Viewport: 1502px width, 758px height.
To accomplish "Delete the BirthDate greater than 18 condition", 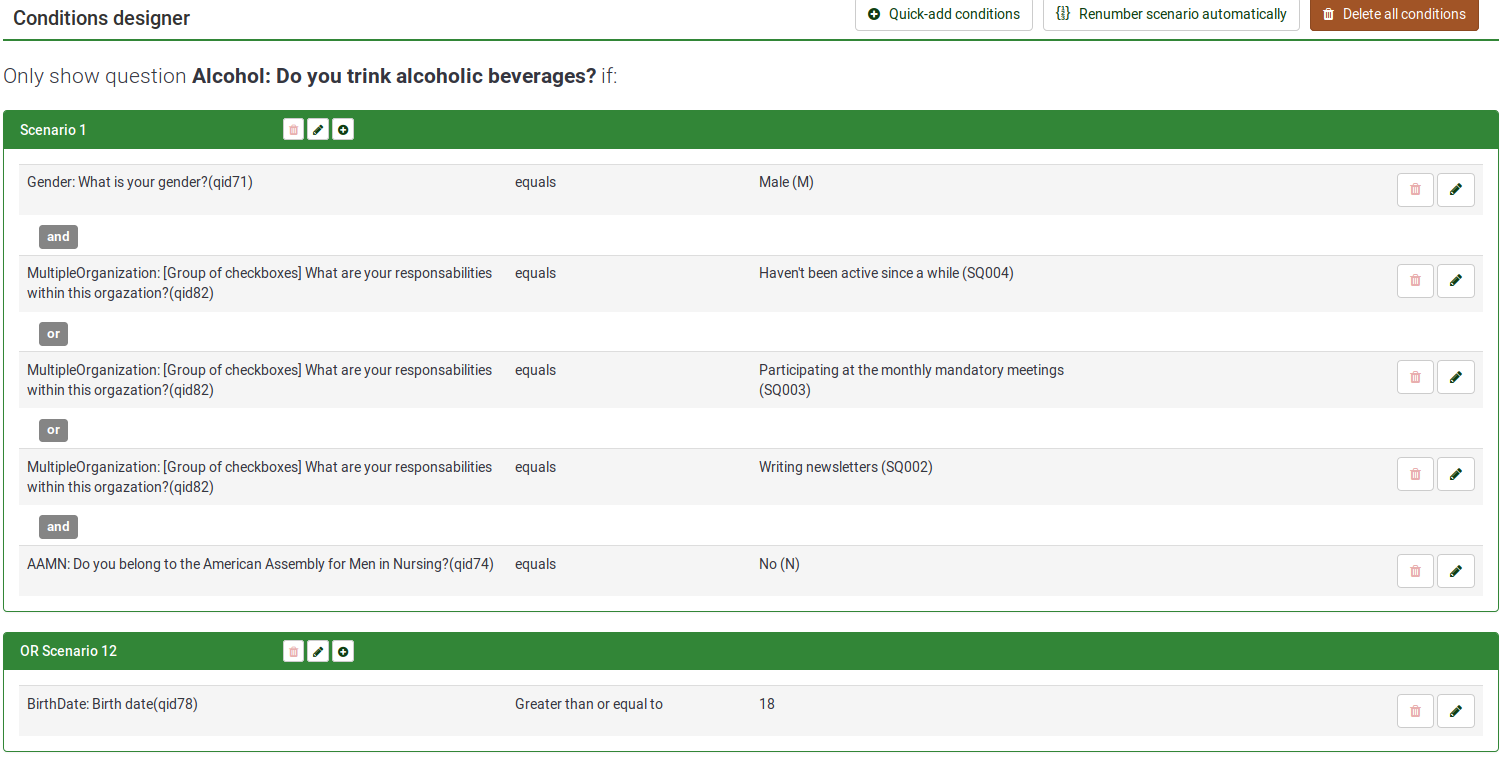I will click(x=1415, y=711).
